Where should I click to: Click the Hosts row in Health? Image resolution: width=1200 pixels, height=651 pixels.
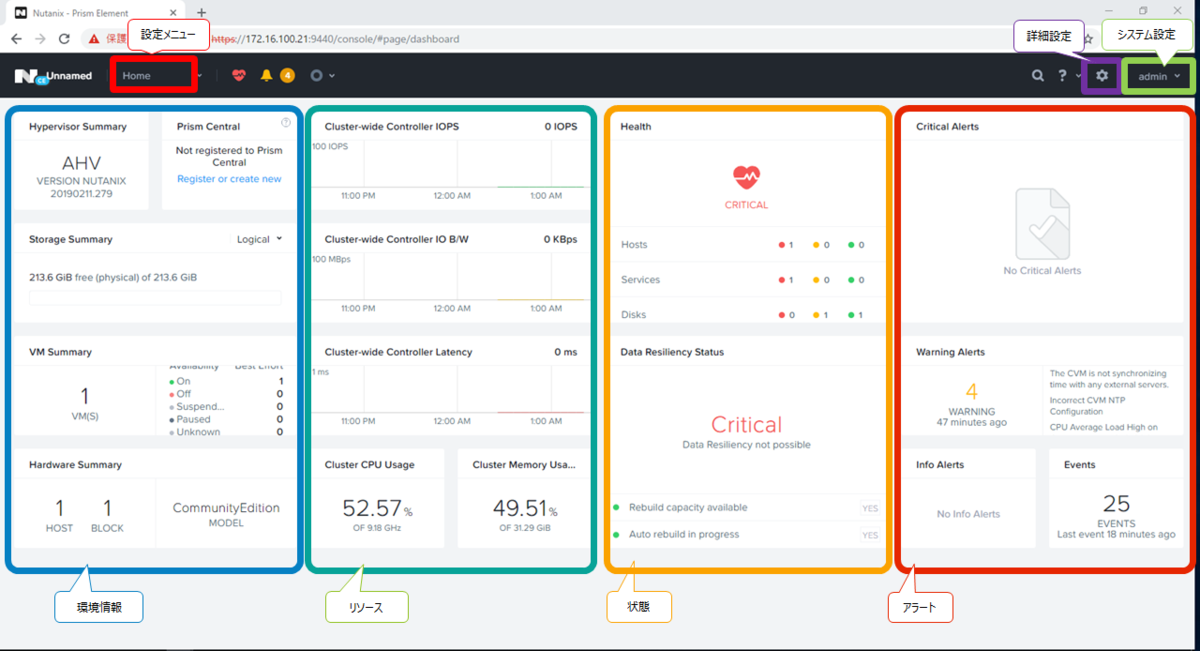click(748, 245)
